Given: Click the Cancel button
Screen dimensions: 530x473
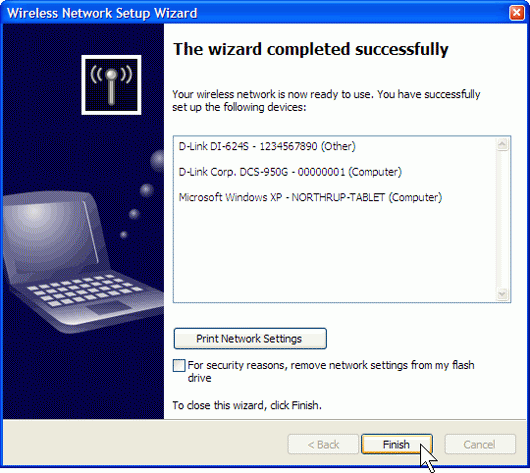Looking at the screenshot, I should [480, 444].
